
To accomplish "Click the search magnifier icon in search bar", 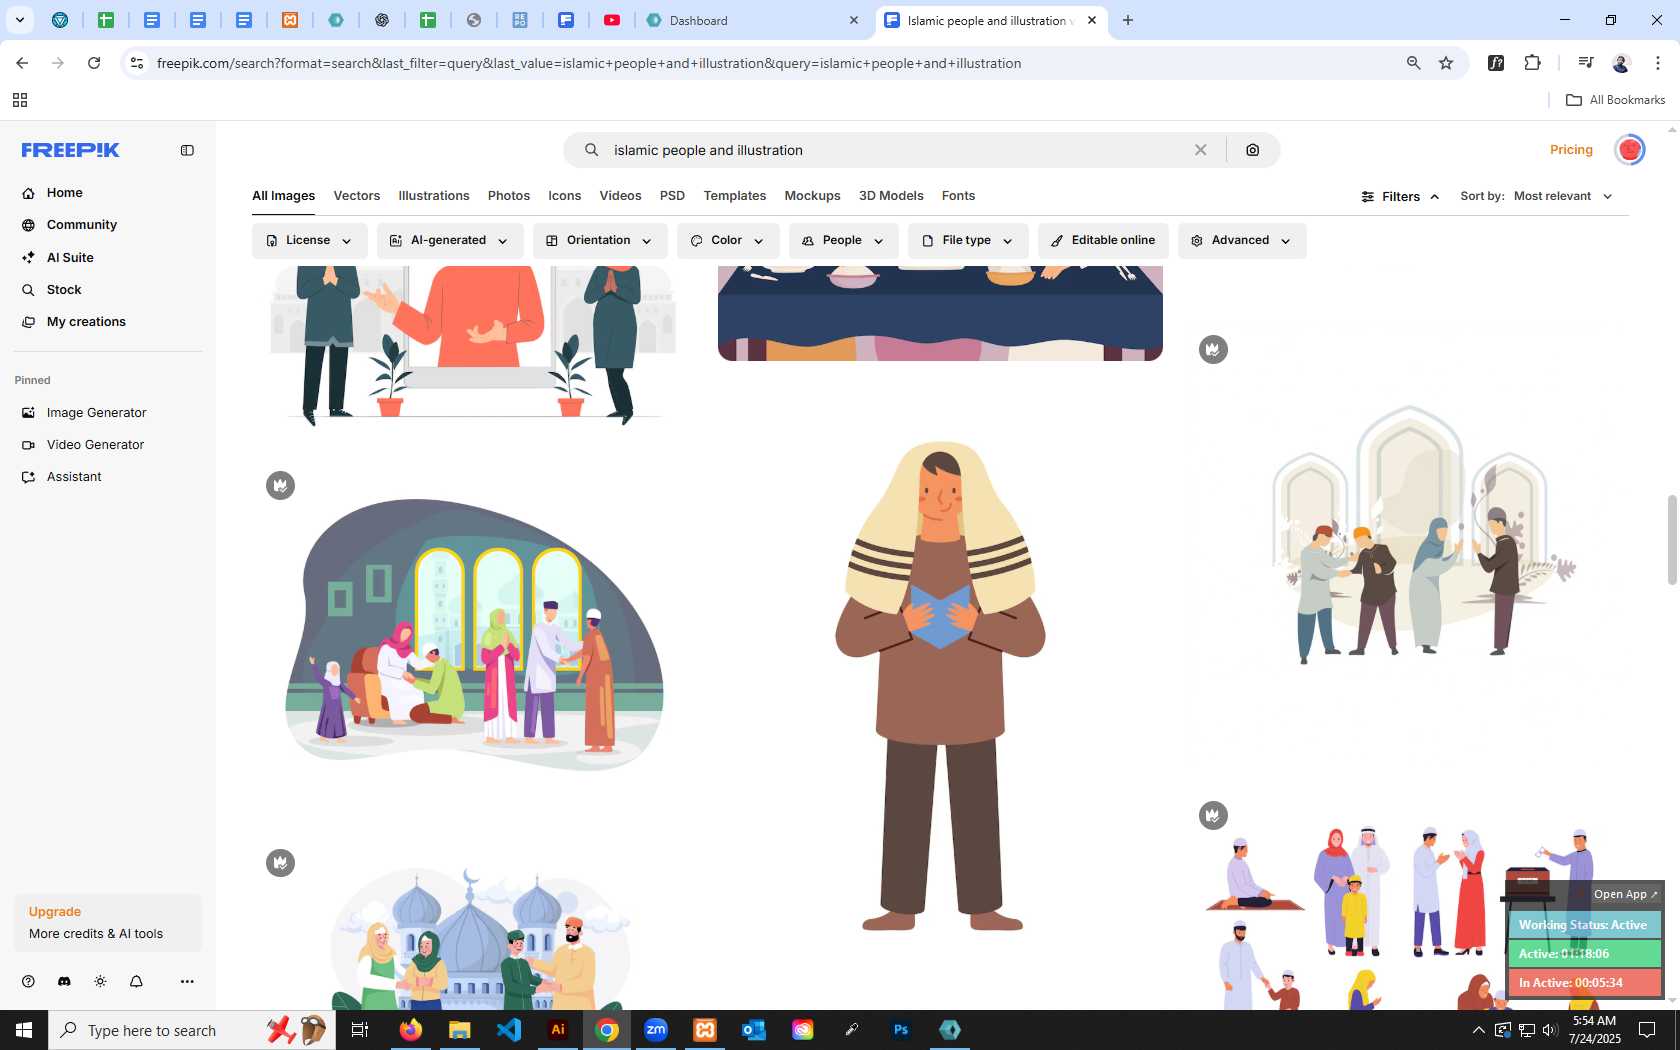I will 592,150.
